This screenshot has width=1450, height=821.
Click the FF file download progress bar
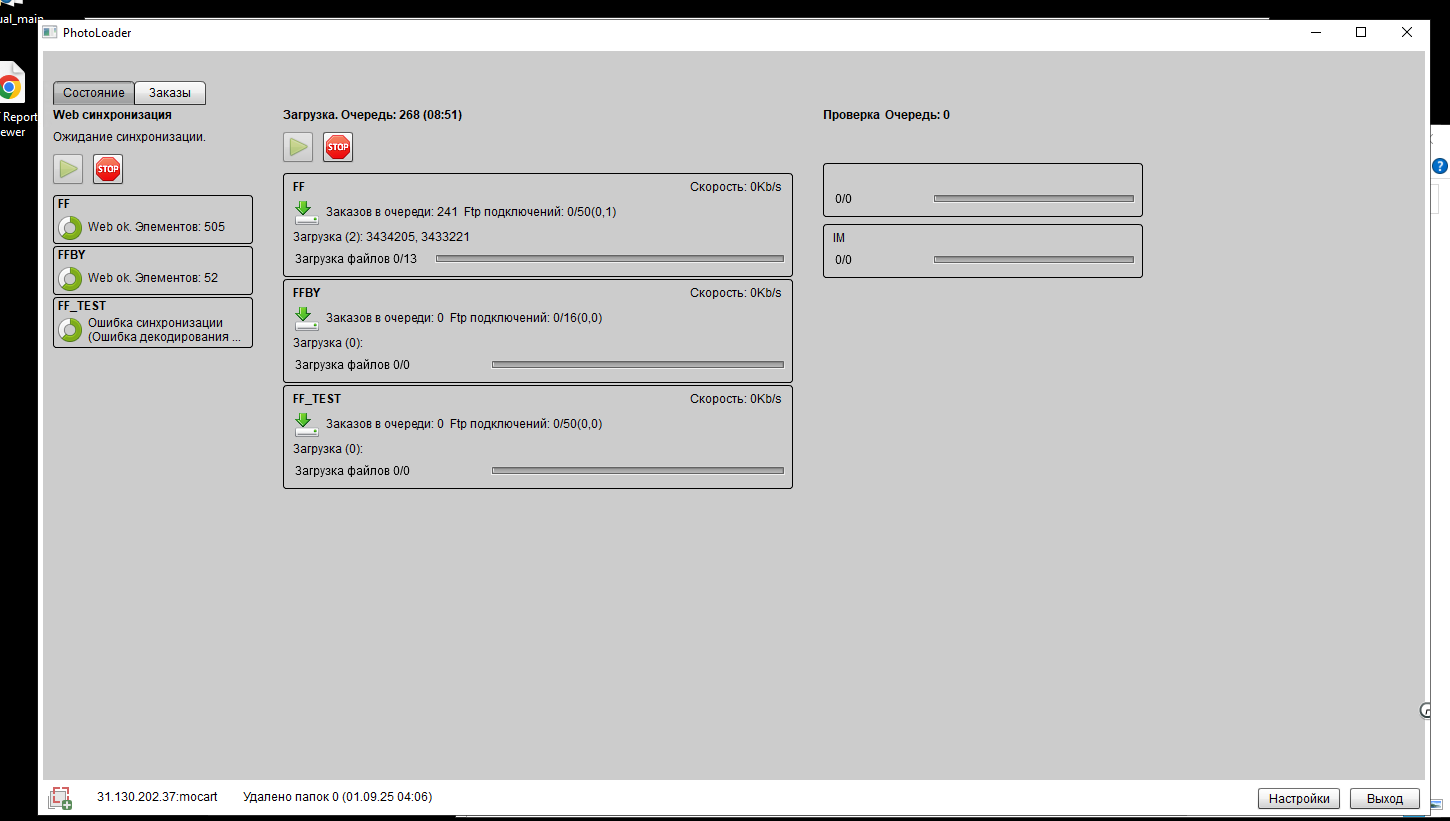(610, 259)
